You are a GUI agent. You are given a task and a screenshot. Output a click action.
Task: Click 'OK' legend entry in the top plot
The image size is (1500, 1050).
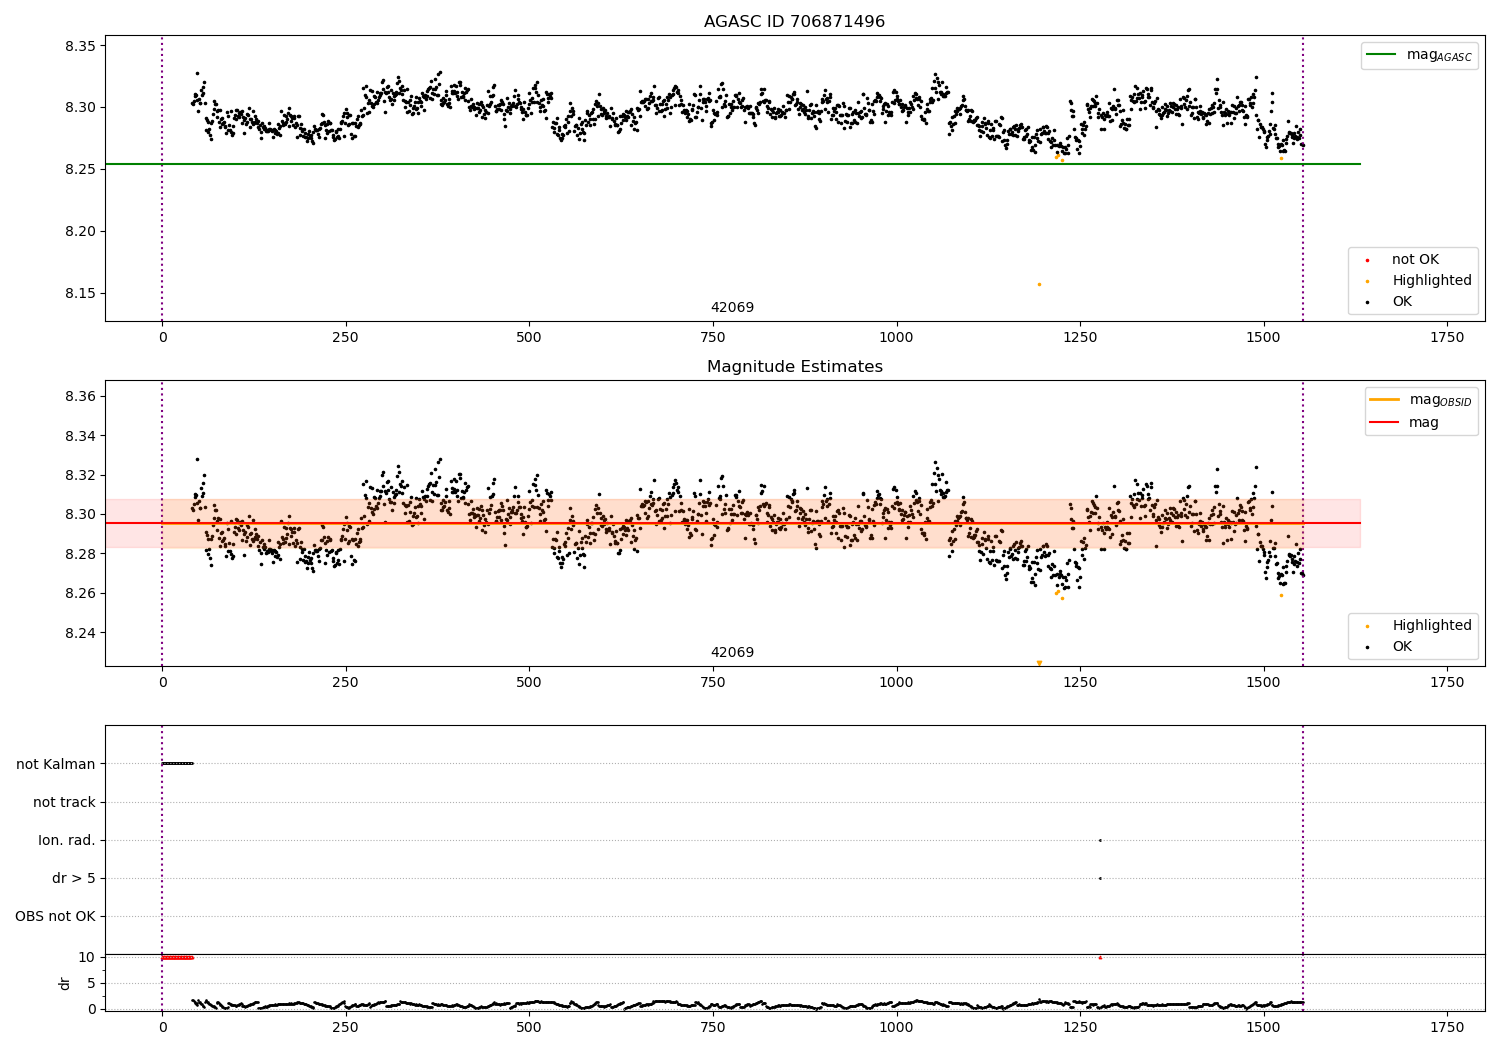point(1401,302)
